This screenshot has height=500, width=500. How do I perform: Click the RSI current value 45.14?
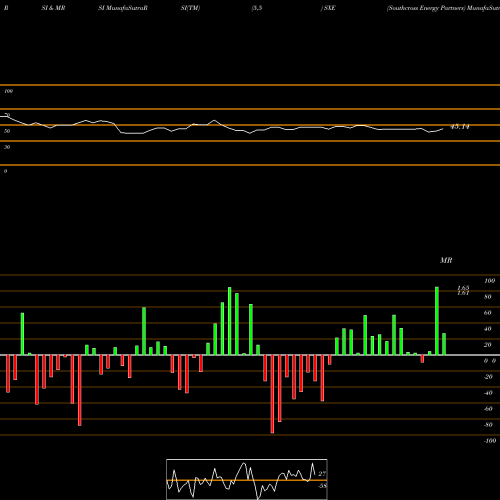click(460, 127)
